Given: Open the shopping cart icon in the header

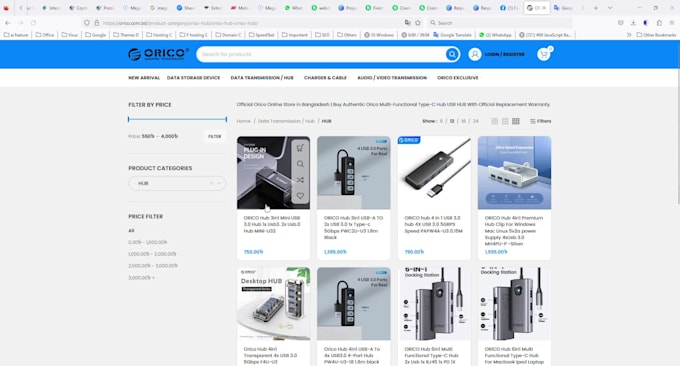Looking at the screenshot, I should [x=543, y=54].
